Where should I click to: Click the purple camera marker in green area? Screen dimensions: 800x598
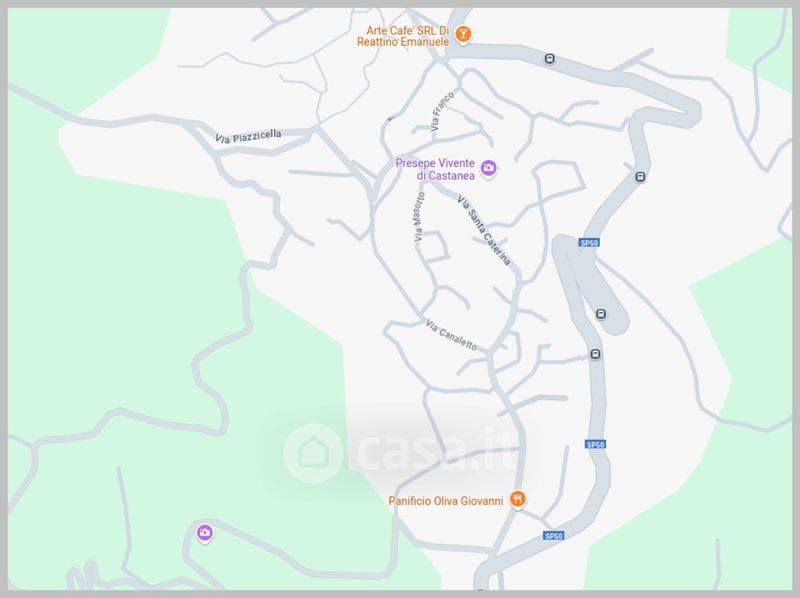[205, 533]
